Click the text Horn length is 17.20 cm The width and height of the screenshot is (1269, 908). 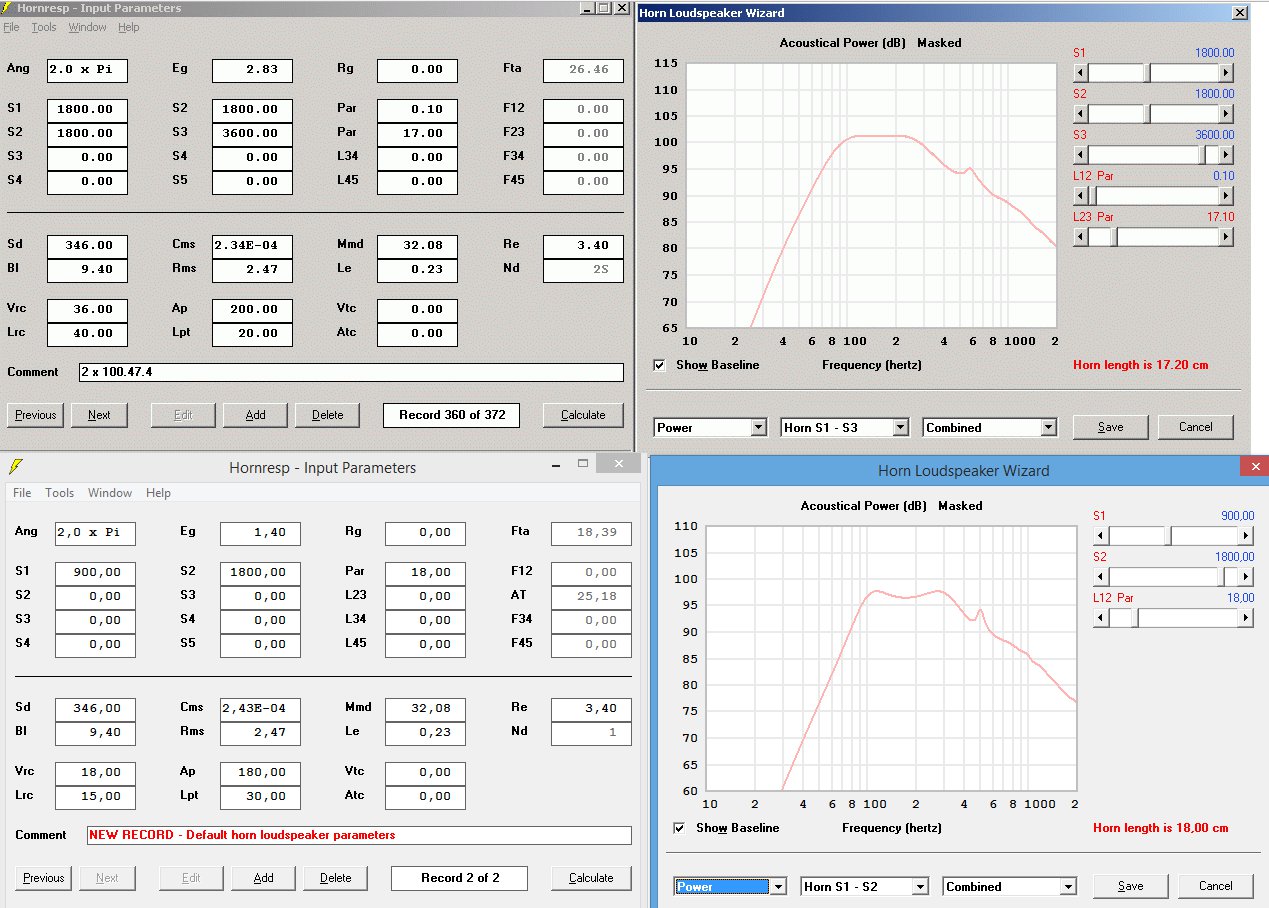[1141, 365]
